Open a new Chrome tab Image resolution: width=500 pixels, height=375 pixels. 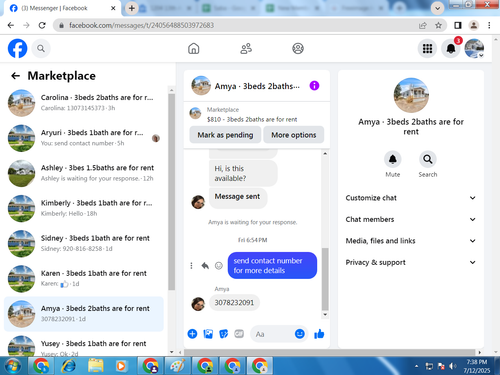pos(132,8)
